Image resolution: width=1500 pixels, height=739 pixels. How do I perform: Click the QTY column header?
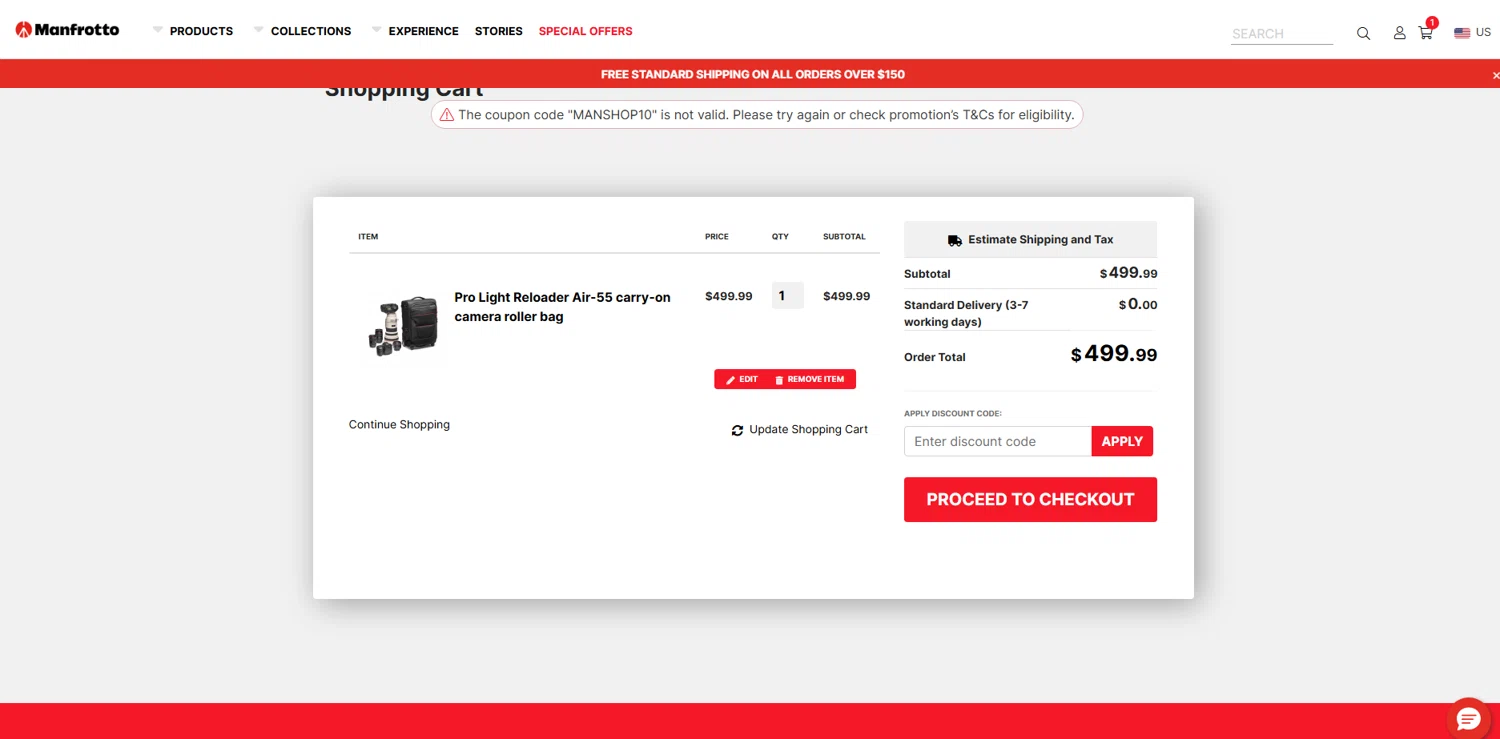click(x=780, y=237)
